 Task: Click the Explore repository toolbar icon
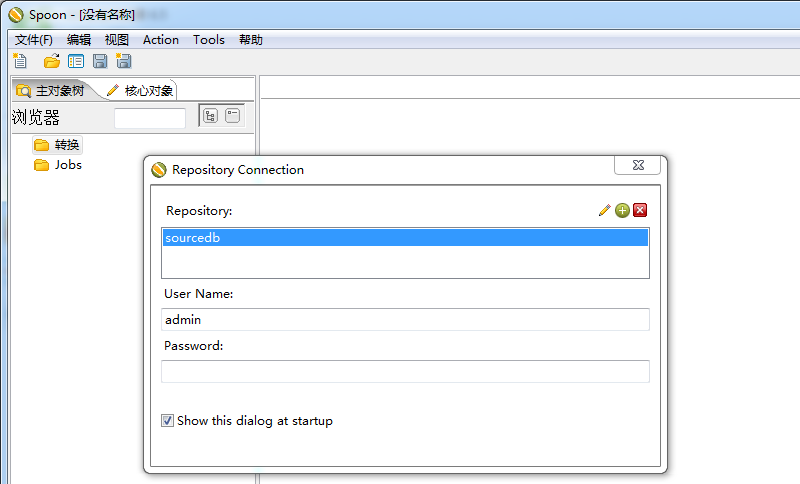76,62
